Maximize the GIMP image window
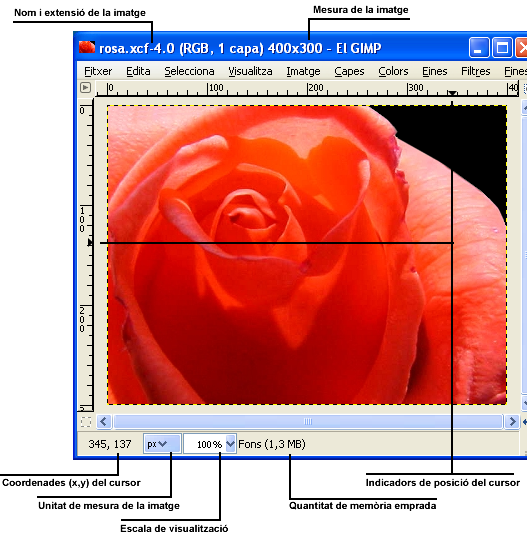The width and height of the screenshot is (527, 538). coord(502,48)
